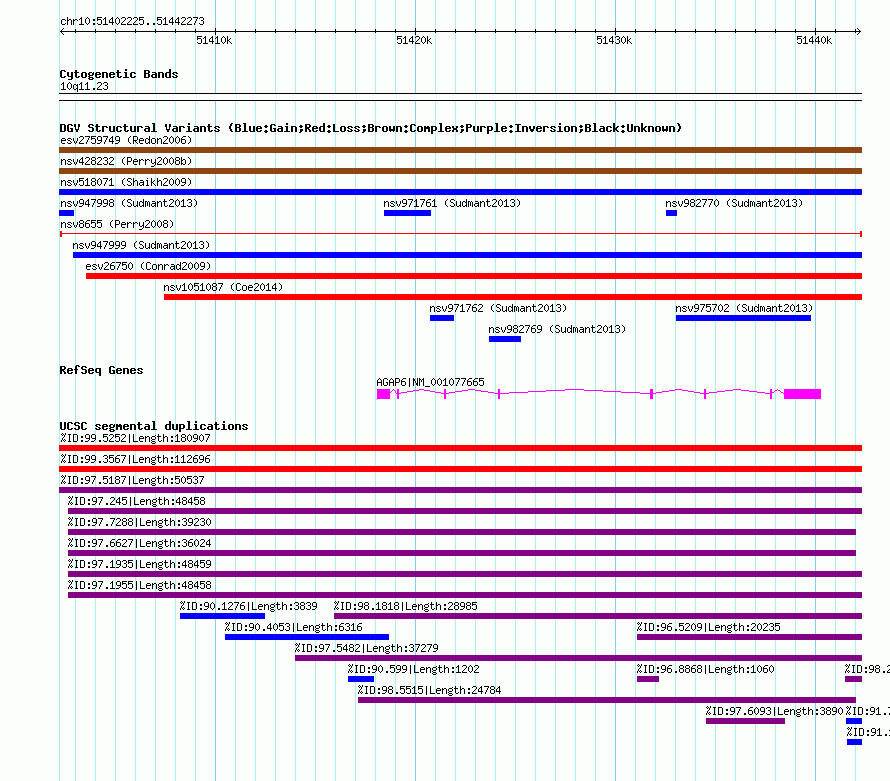The image size is (890, 781).
Task: Click short blue bar under nsv947998
Action: click(x=66, y=213)
